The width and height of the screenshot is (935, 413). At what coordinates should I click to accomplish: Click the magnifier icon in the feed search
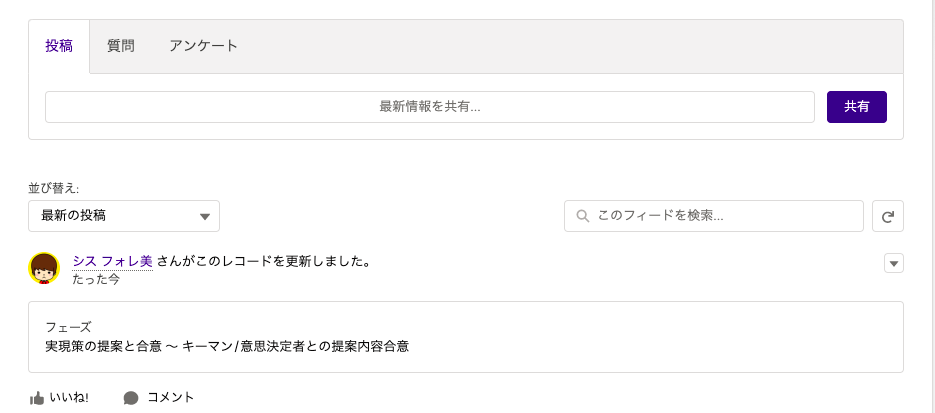583,216
